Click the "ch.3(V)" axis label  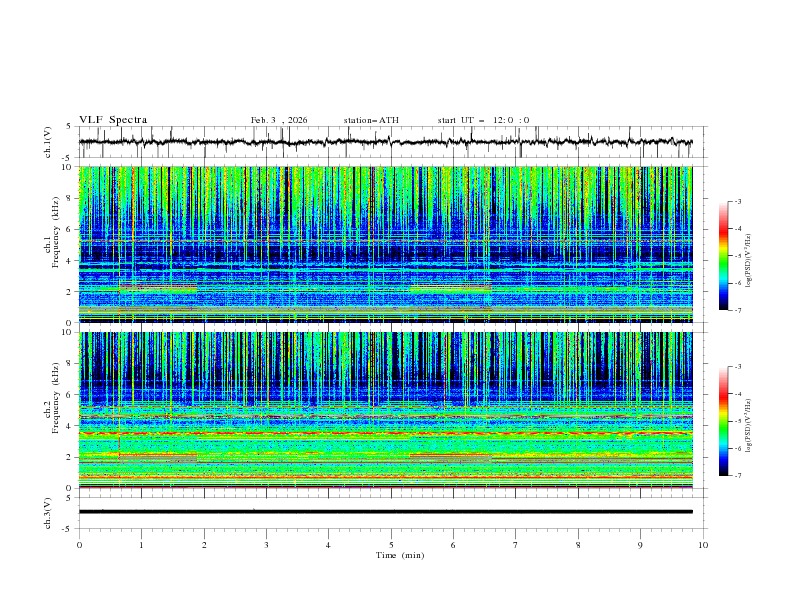(48, 513)
